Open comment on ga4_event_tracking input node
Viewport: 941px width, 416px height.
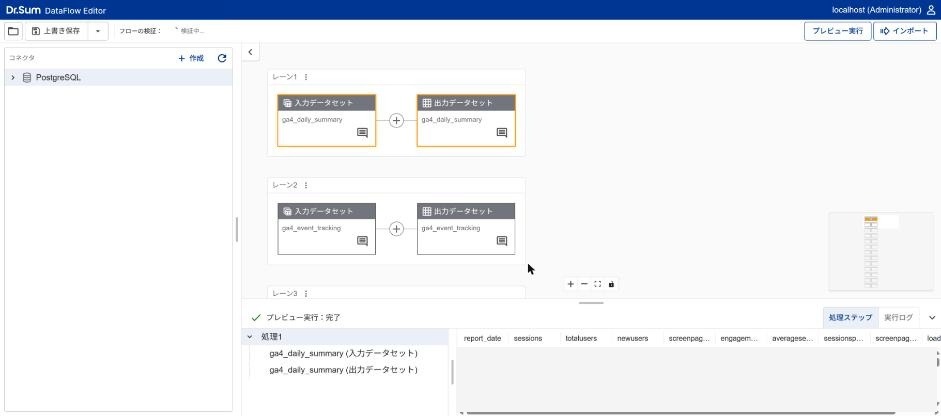point(362,241)
